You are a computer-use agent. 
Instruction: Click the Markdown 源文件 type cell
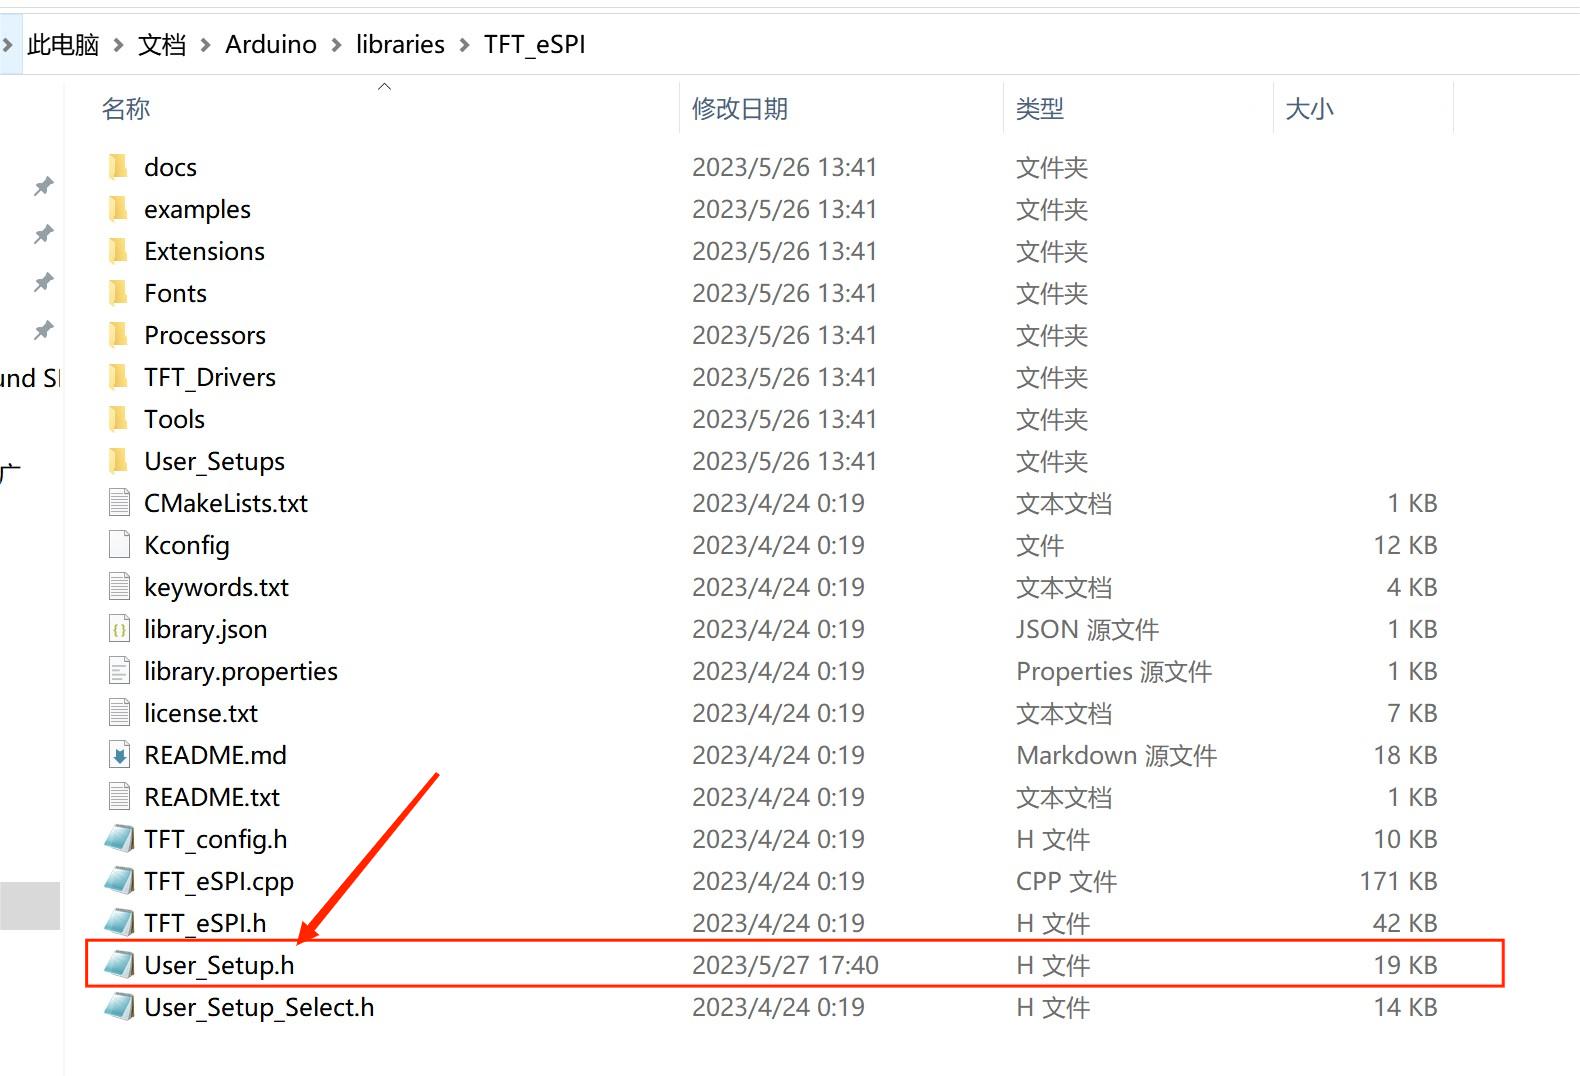(x=1116, y=755)
